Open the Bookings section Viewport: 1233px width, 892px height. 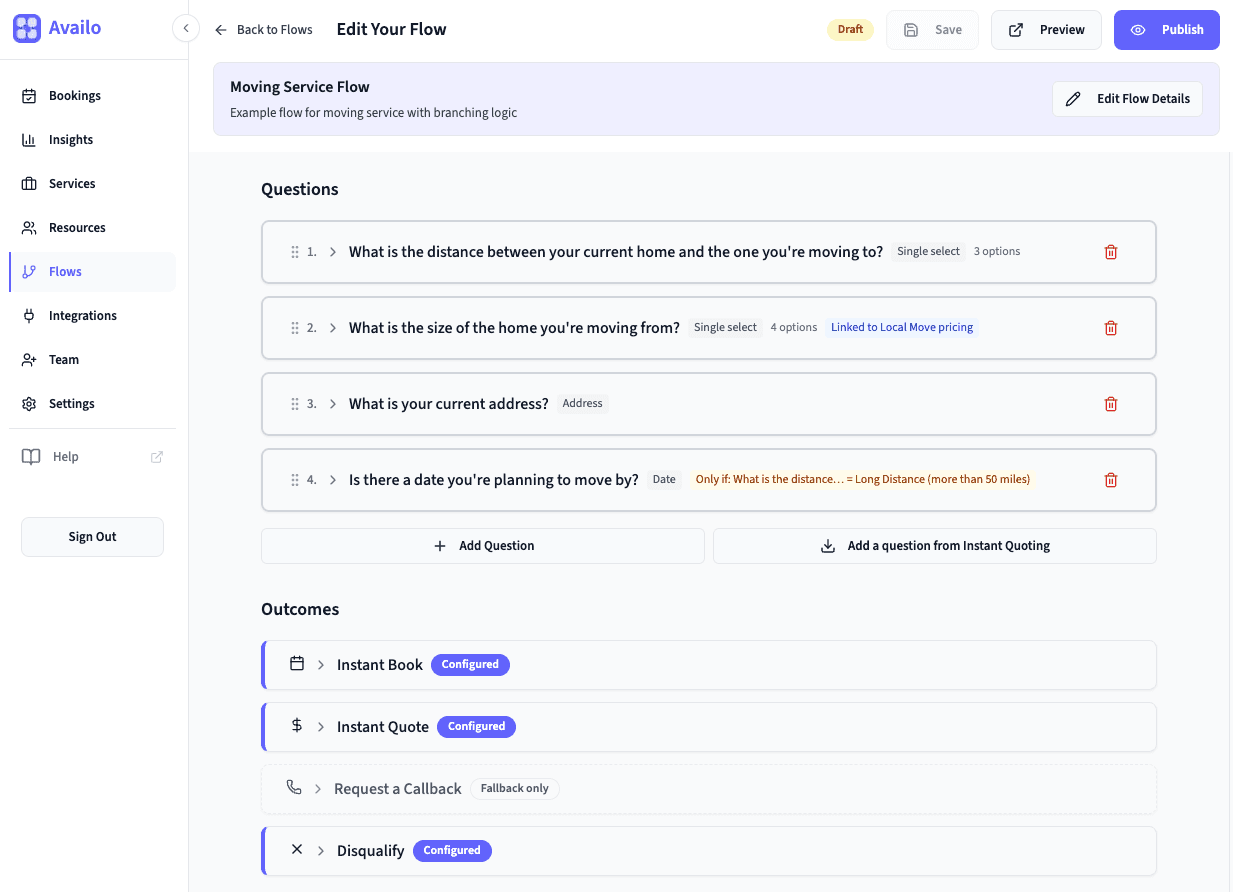click(x=27, y=95)
